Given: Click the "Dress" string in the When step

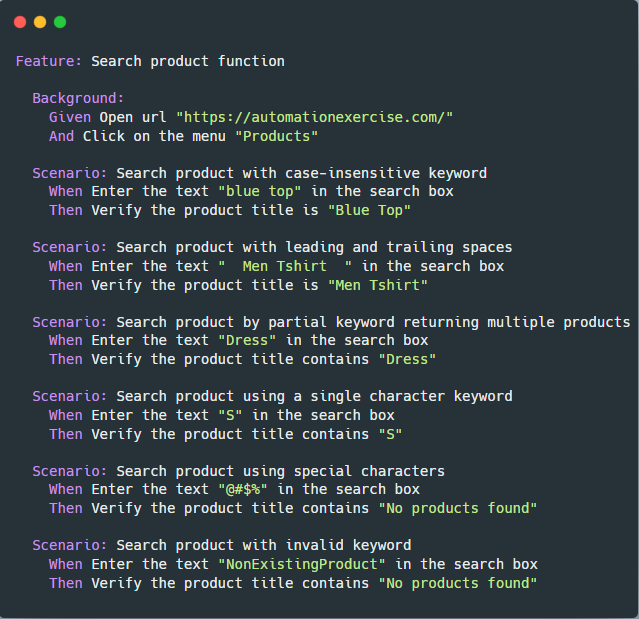Looking at the screenshot, I should point(248,340).
